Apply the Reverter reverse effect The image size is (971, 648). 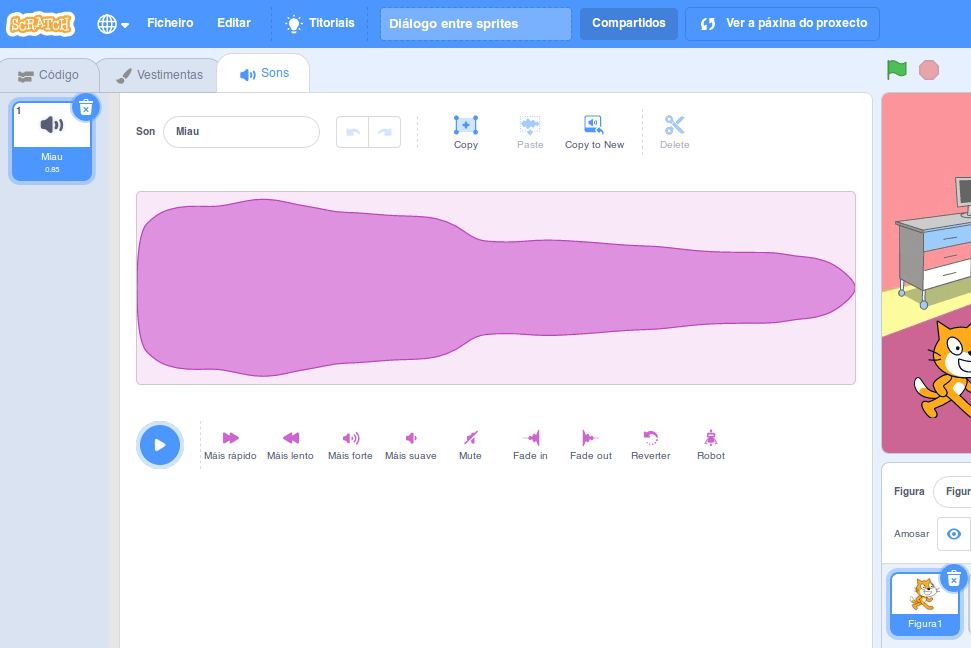(x=650, y=444)
